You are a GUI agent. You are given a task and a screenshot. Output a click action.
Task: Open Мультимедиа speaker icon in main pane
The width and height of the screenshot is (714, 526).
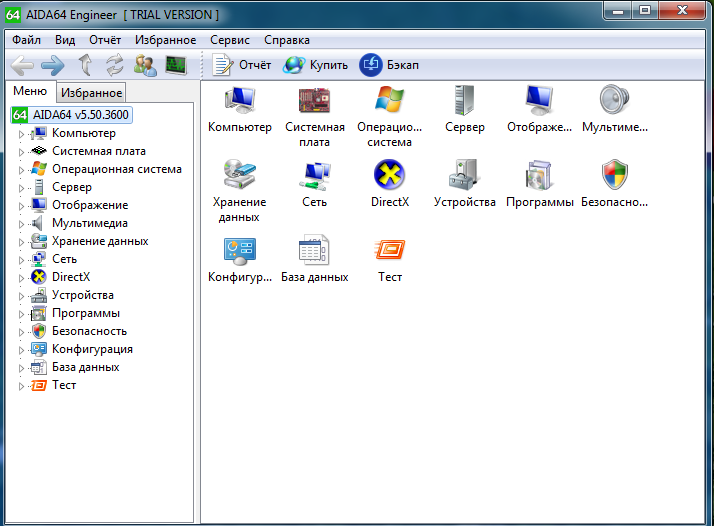pos(614,99)
